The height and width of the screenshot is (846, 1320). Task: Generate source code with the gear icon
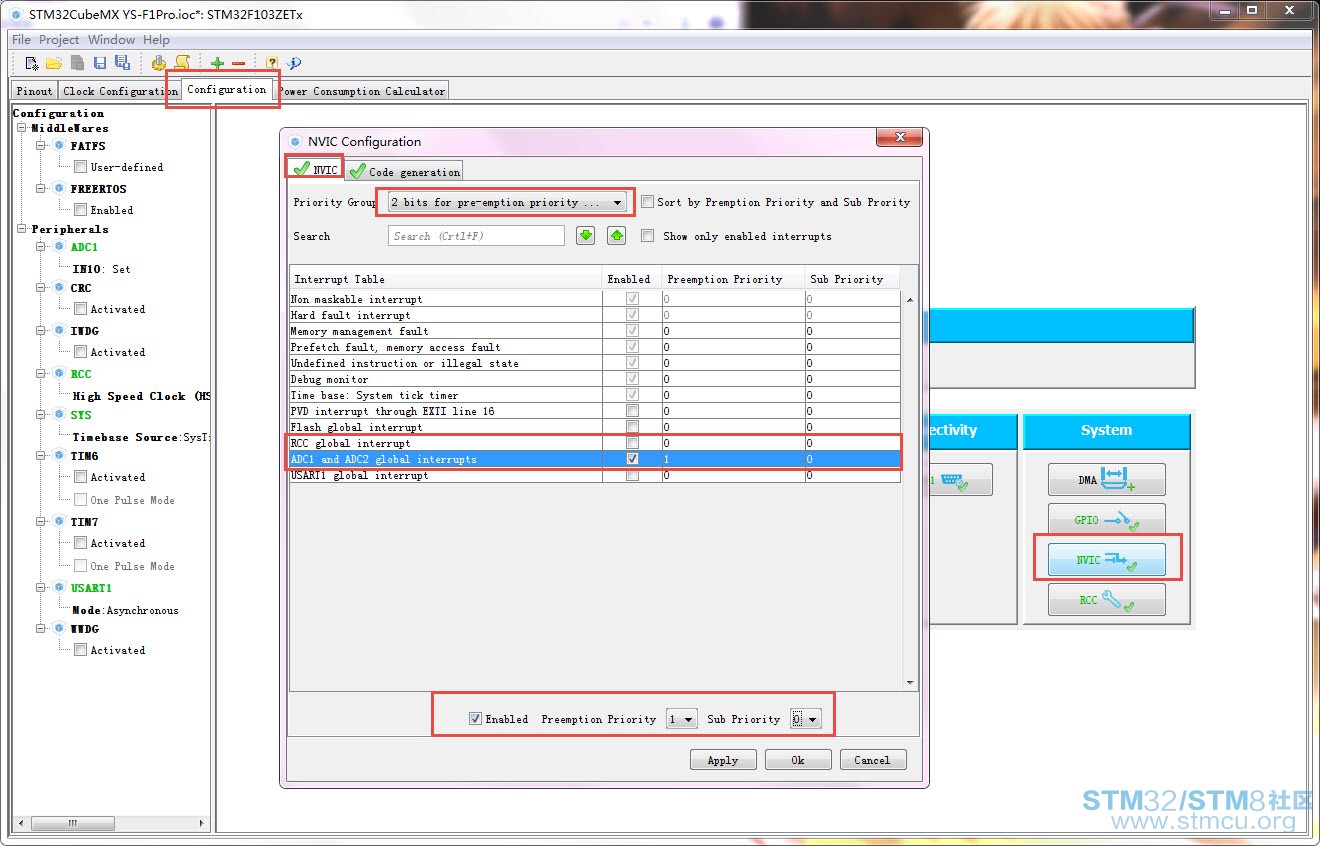coord(159,63)
